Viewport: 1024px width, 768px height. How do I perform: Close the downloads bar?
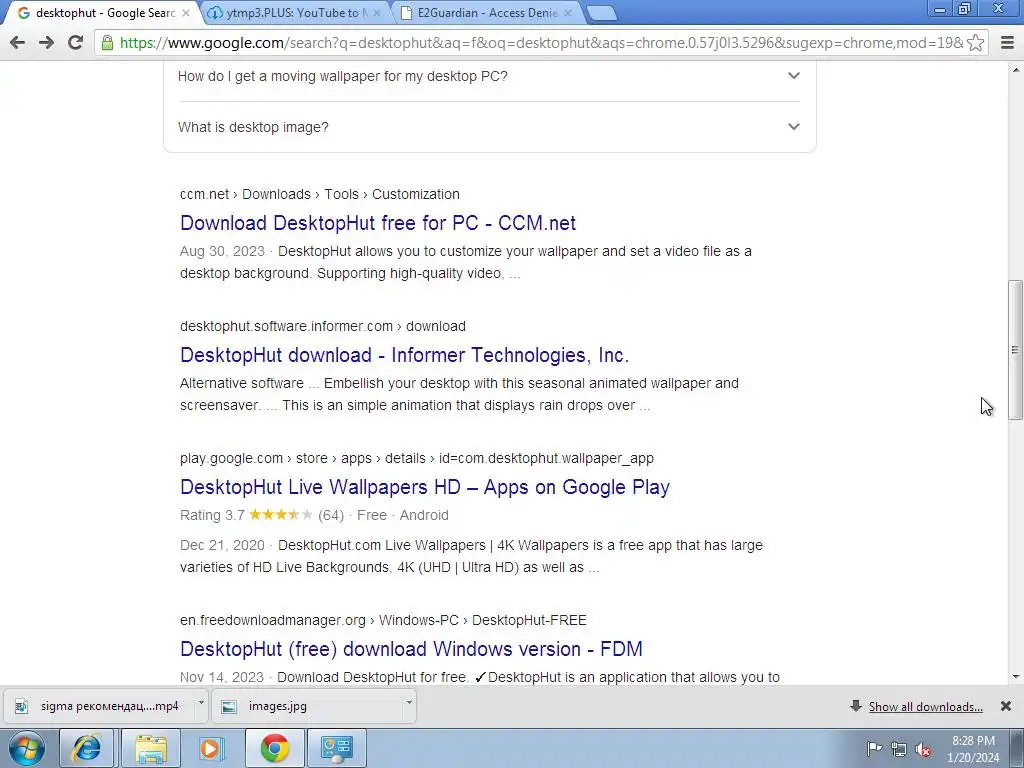click(1006, 706)
